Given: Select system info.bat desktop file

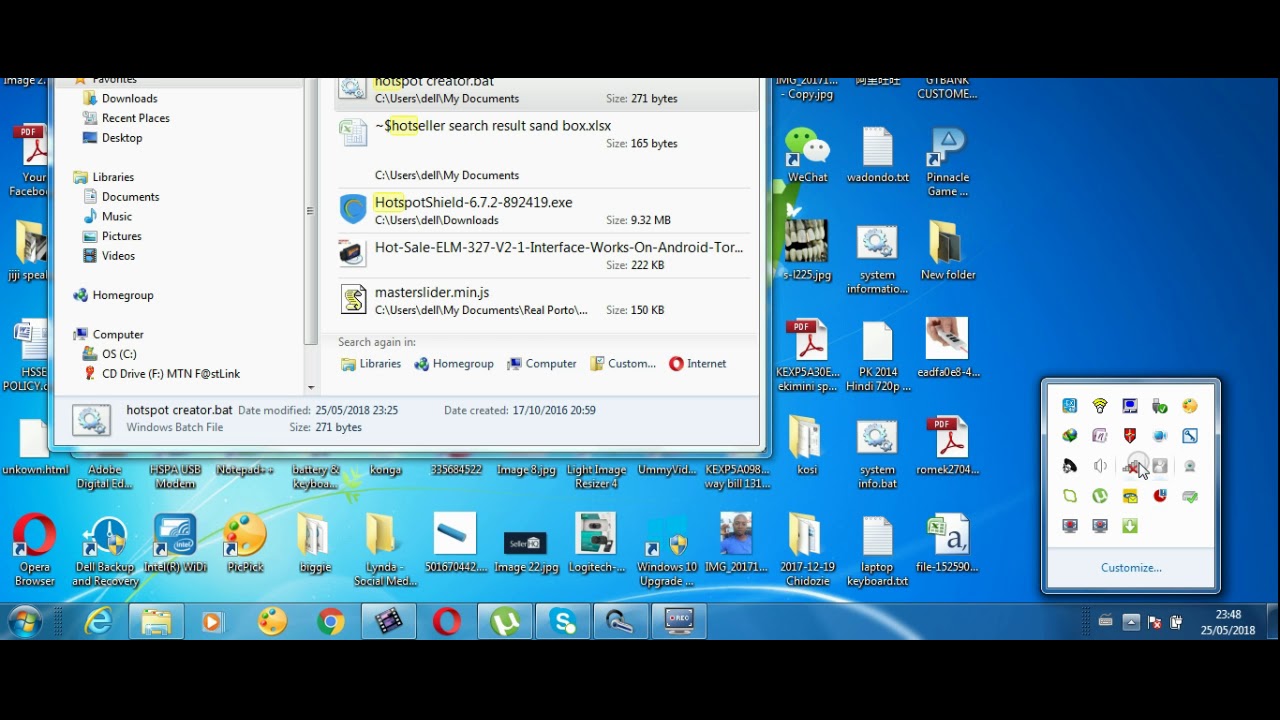Looking at the screenshot, I should point(877,453).
